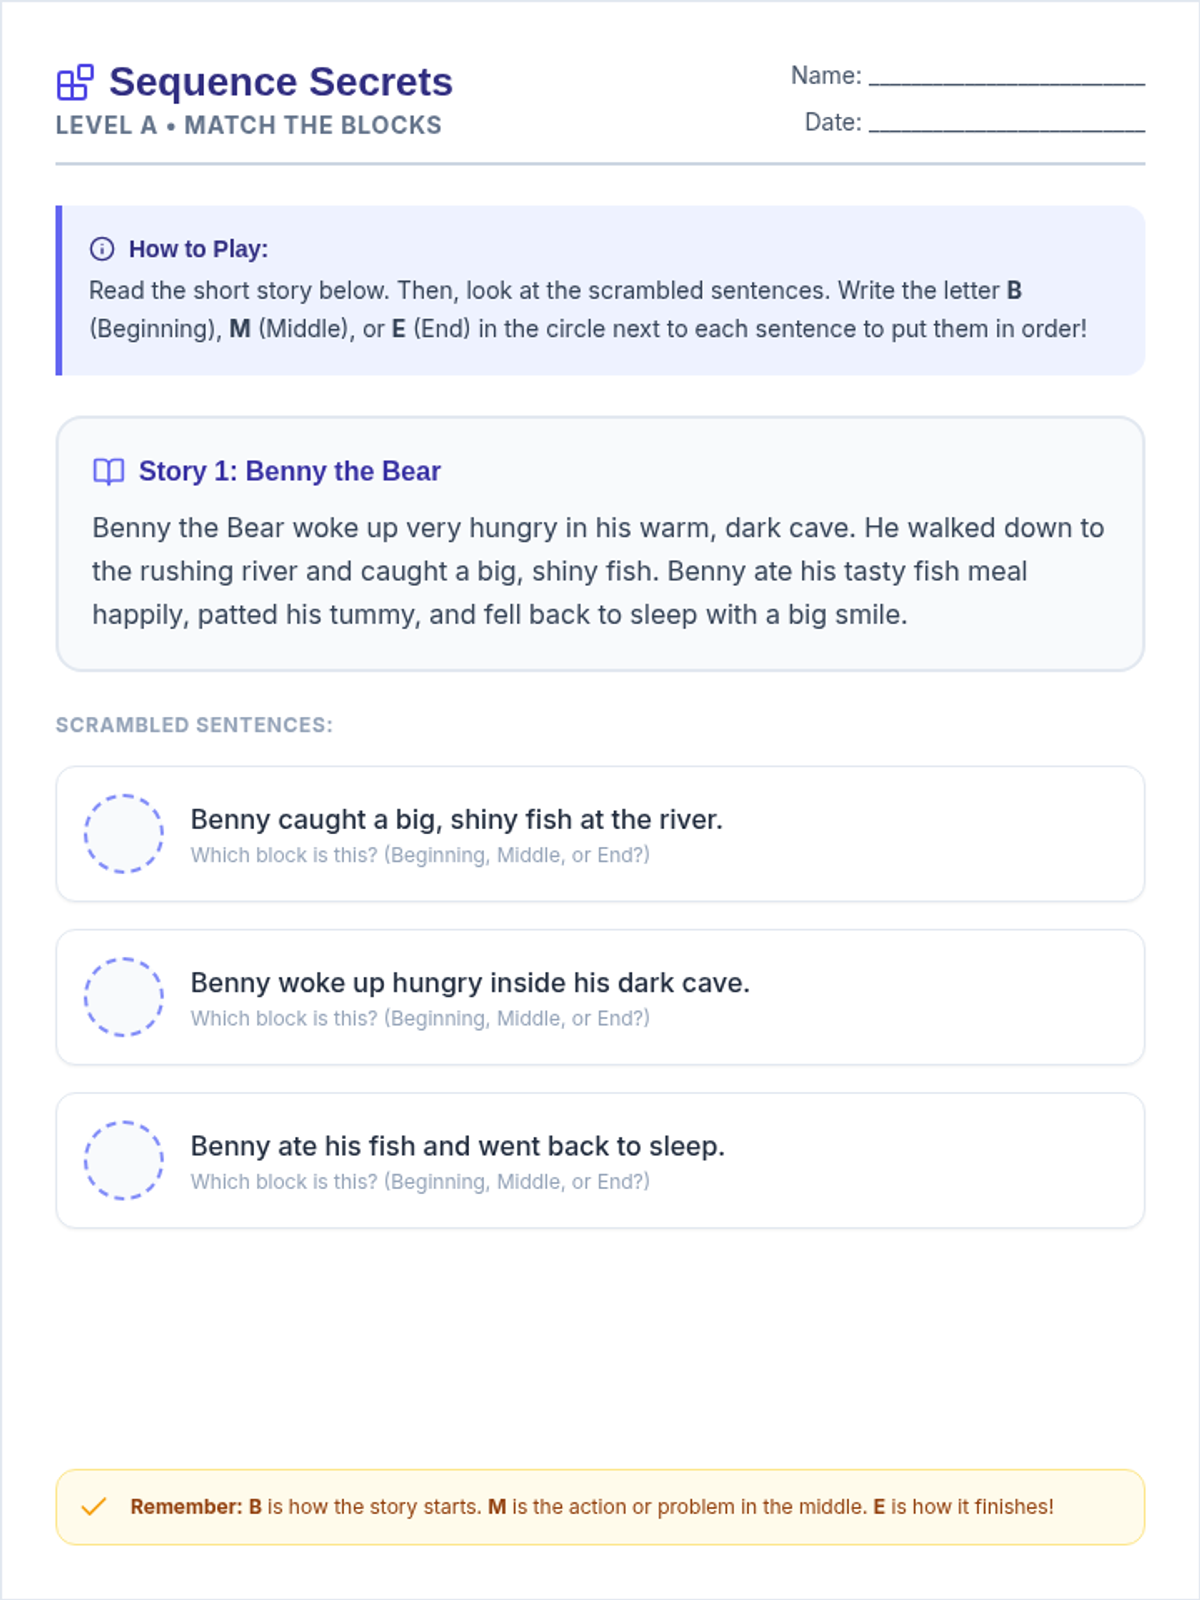Click the sentence 'Benny ate his fish and went back to sleep.'
Screen dimensions: 1200x1600
point(458,1146)
